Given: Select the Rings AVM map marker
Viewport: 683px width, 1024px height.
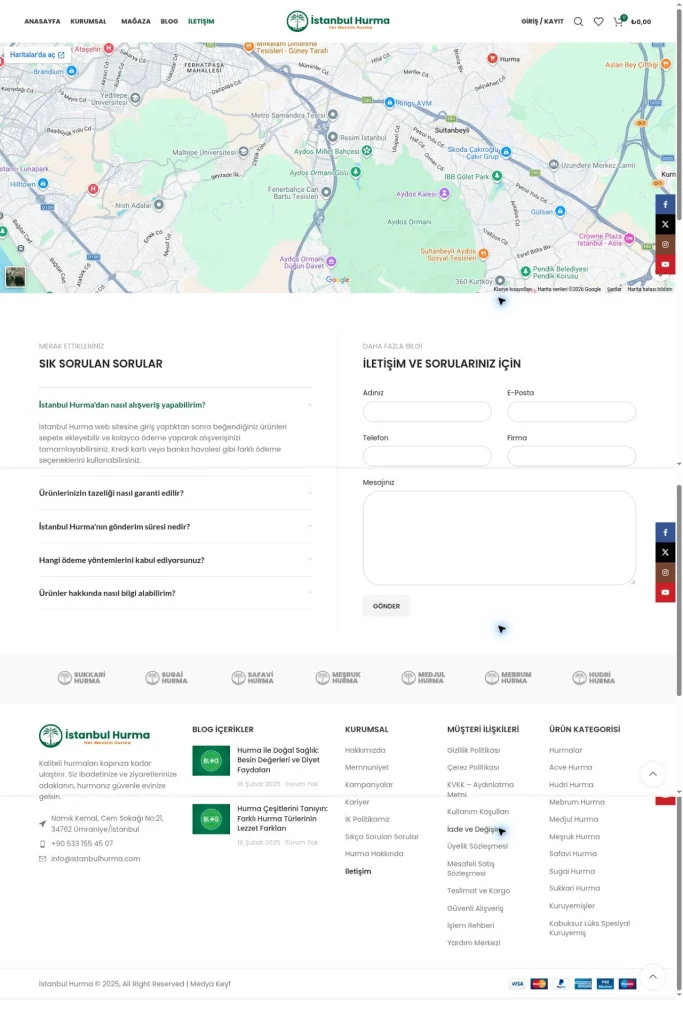Looking at the screenshot, I should coord(390,103).
